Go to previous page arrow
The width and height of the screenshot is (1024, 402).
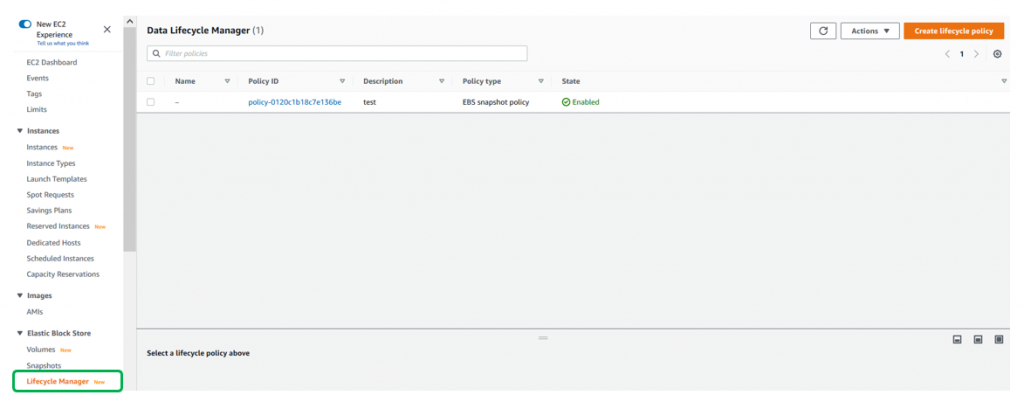pos(947,54)
